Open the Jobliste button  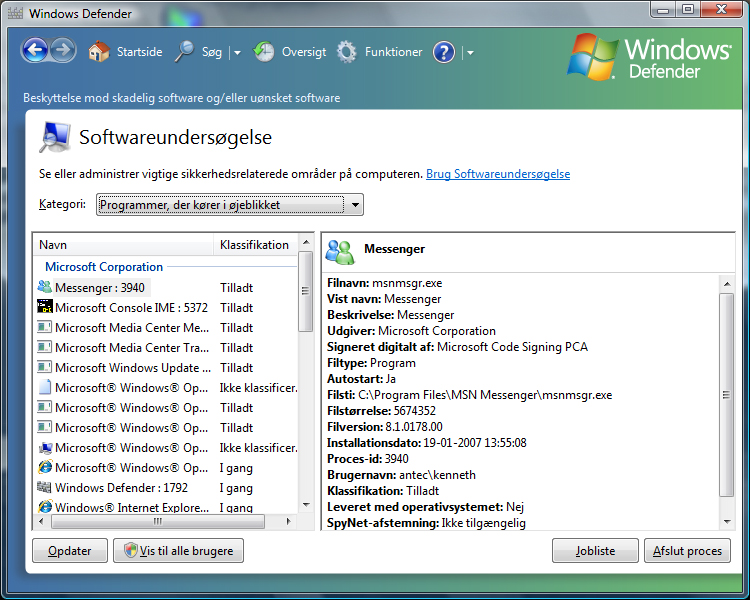pyautogui.click(x=595, y=551)
